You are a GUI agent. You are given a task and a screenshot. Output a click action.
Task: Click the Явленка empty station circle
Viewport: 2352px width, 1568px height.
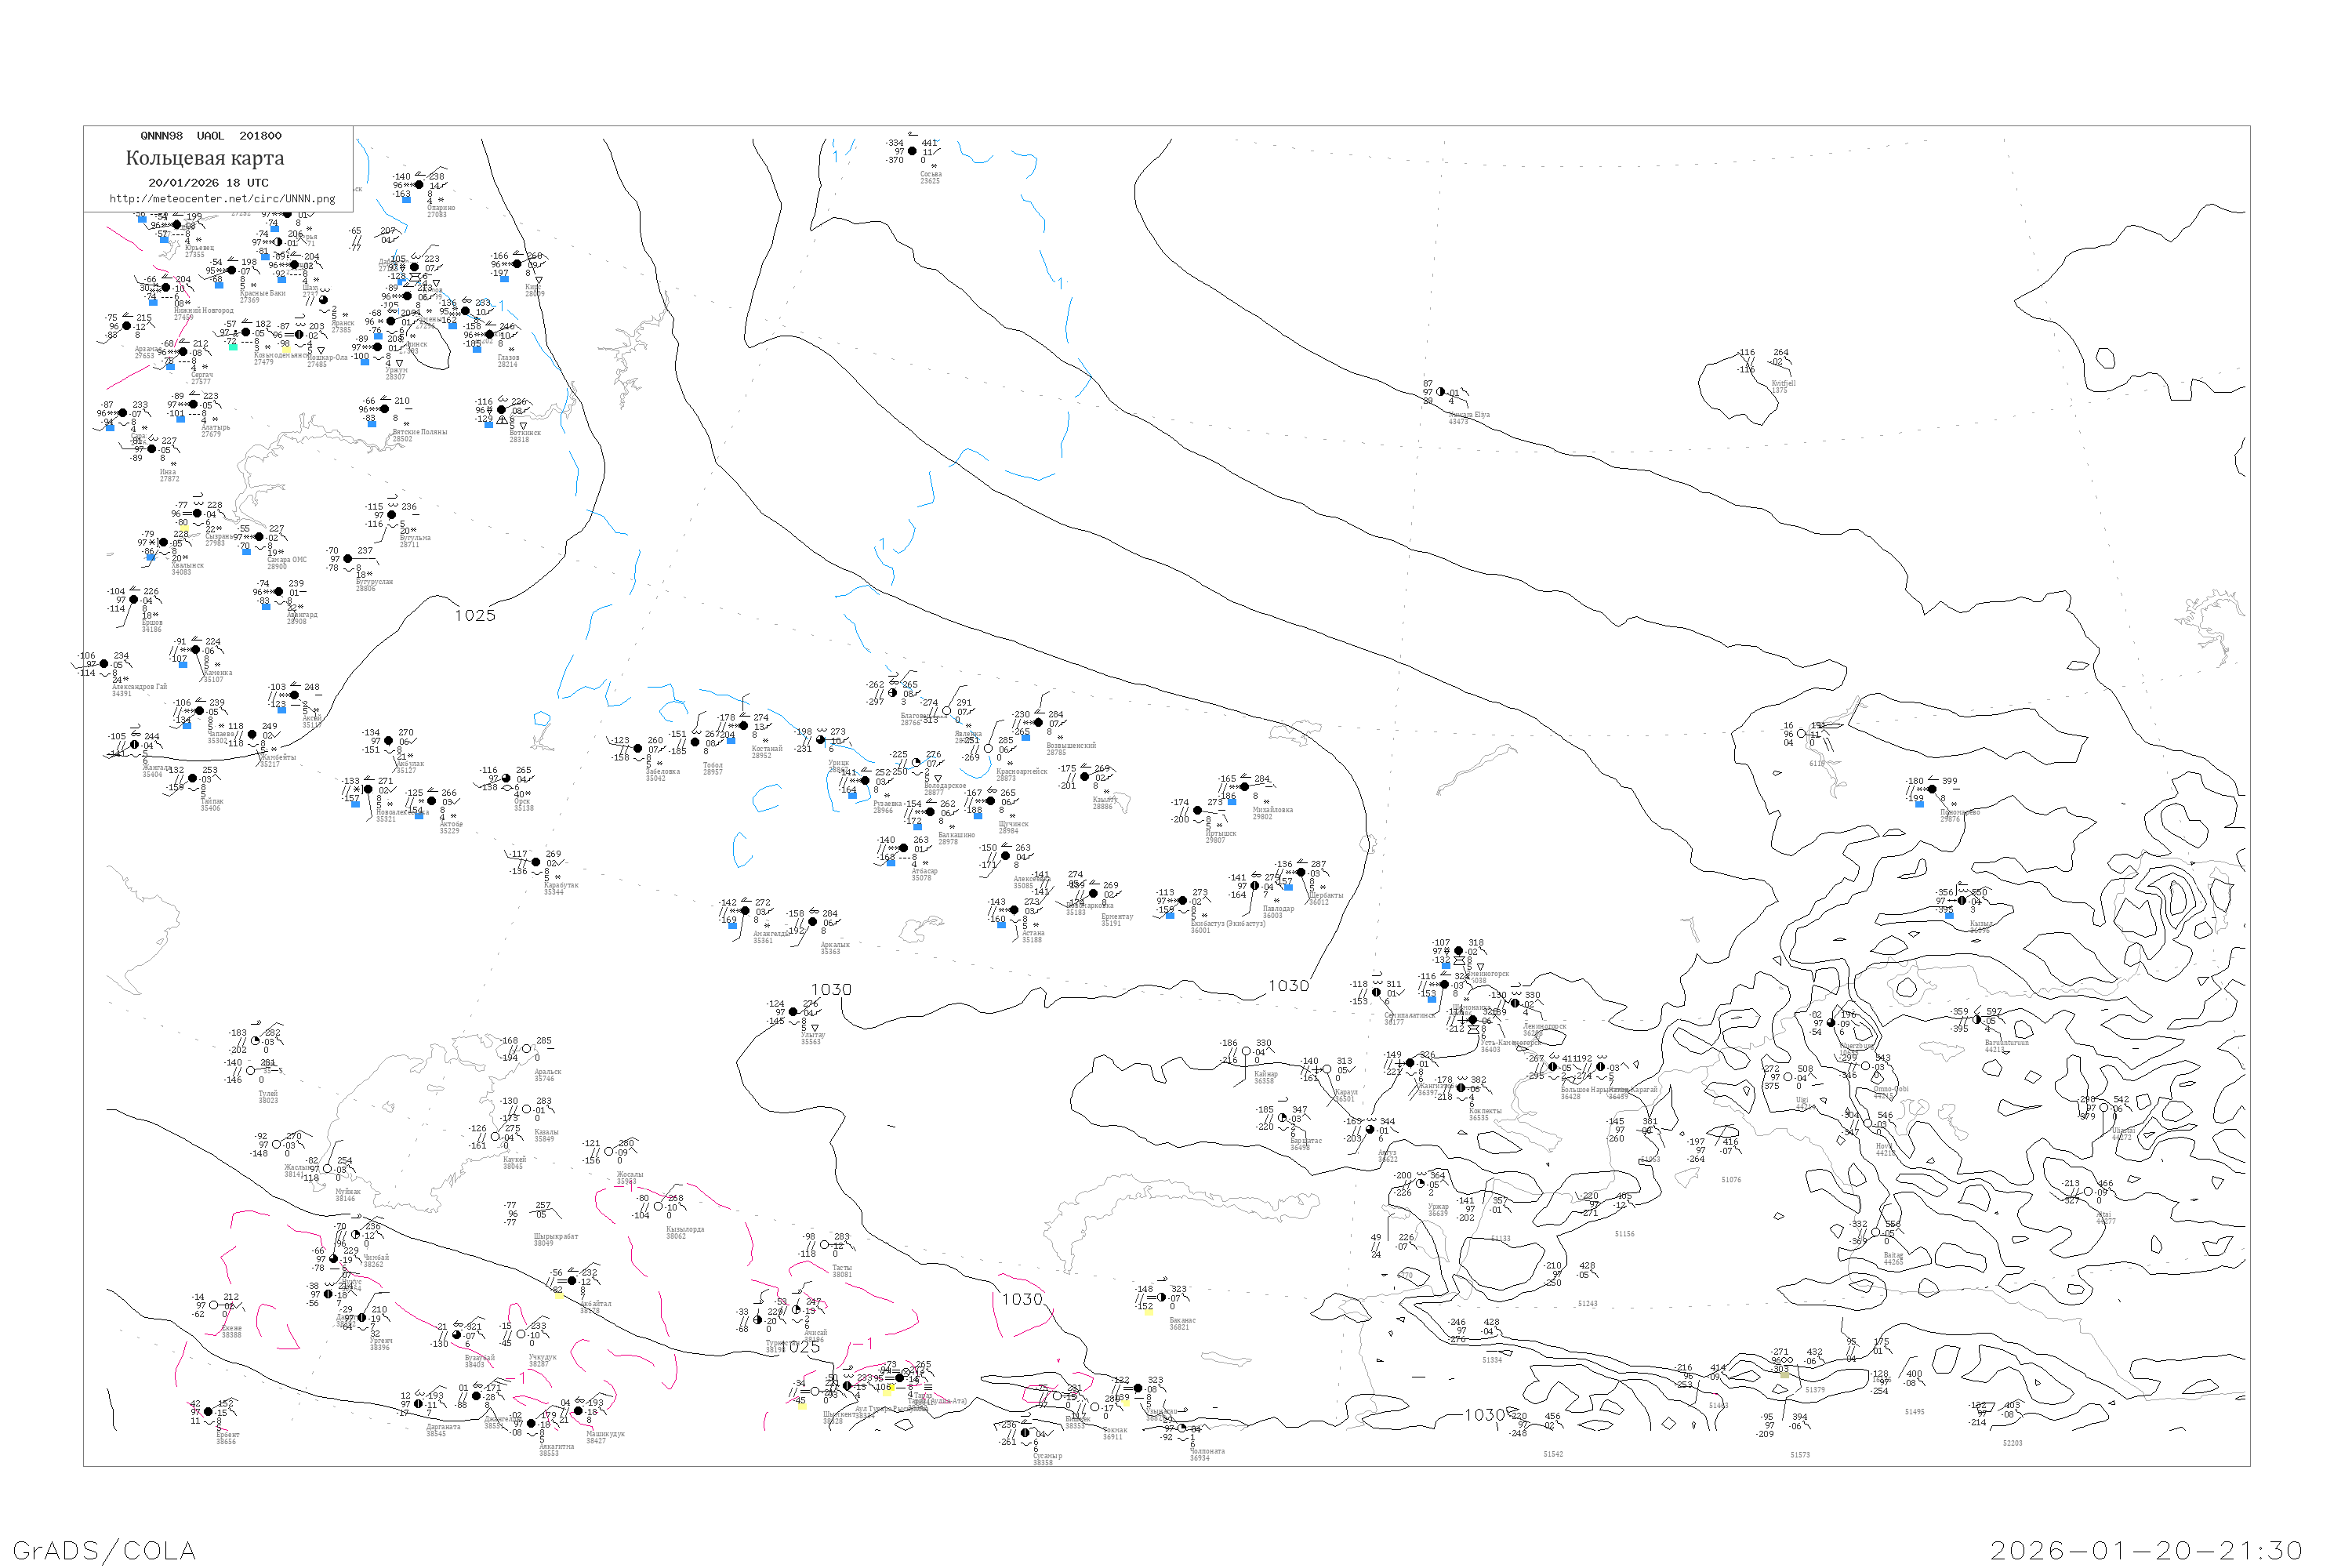tap(947, 711)
